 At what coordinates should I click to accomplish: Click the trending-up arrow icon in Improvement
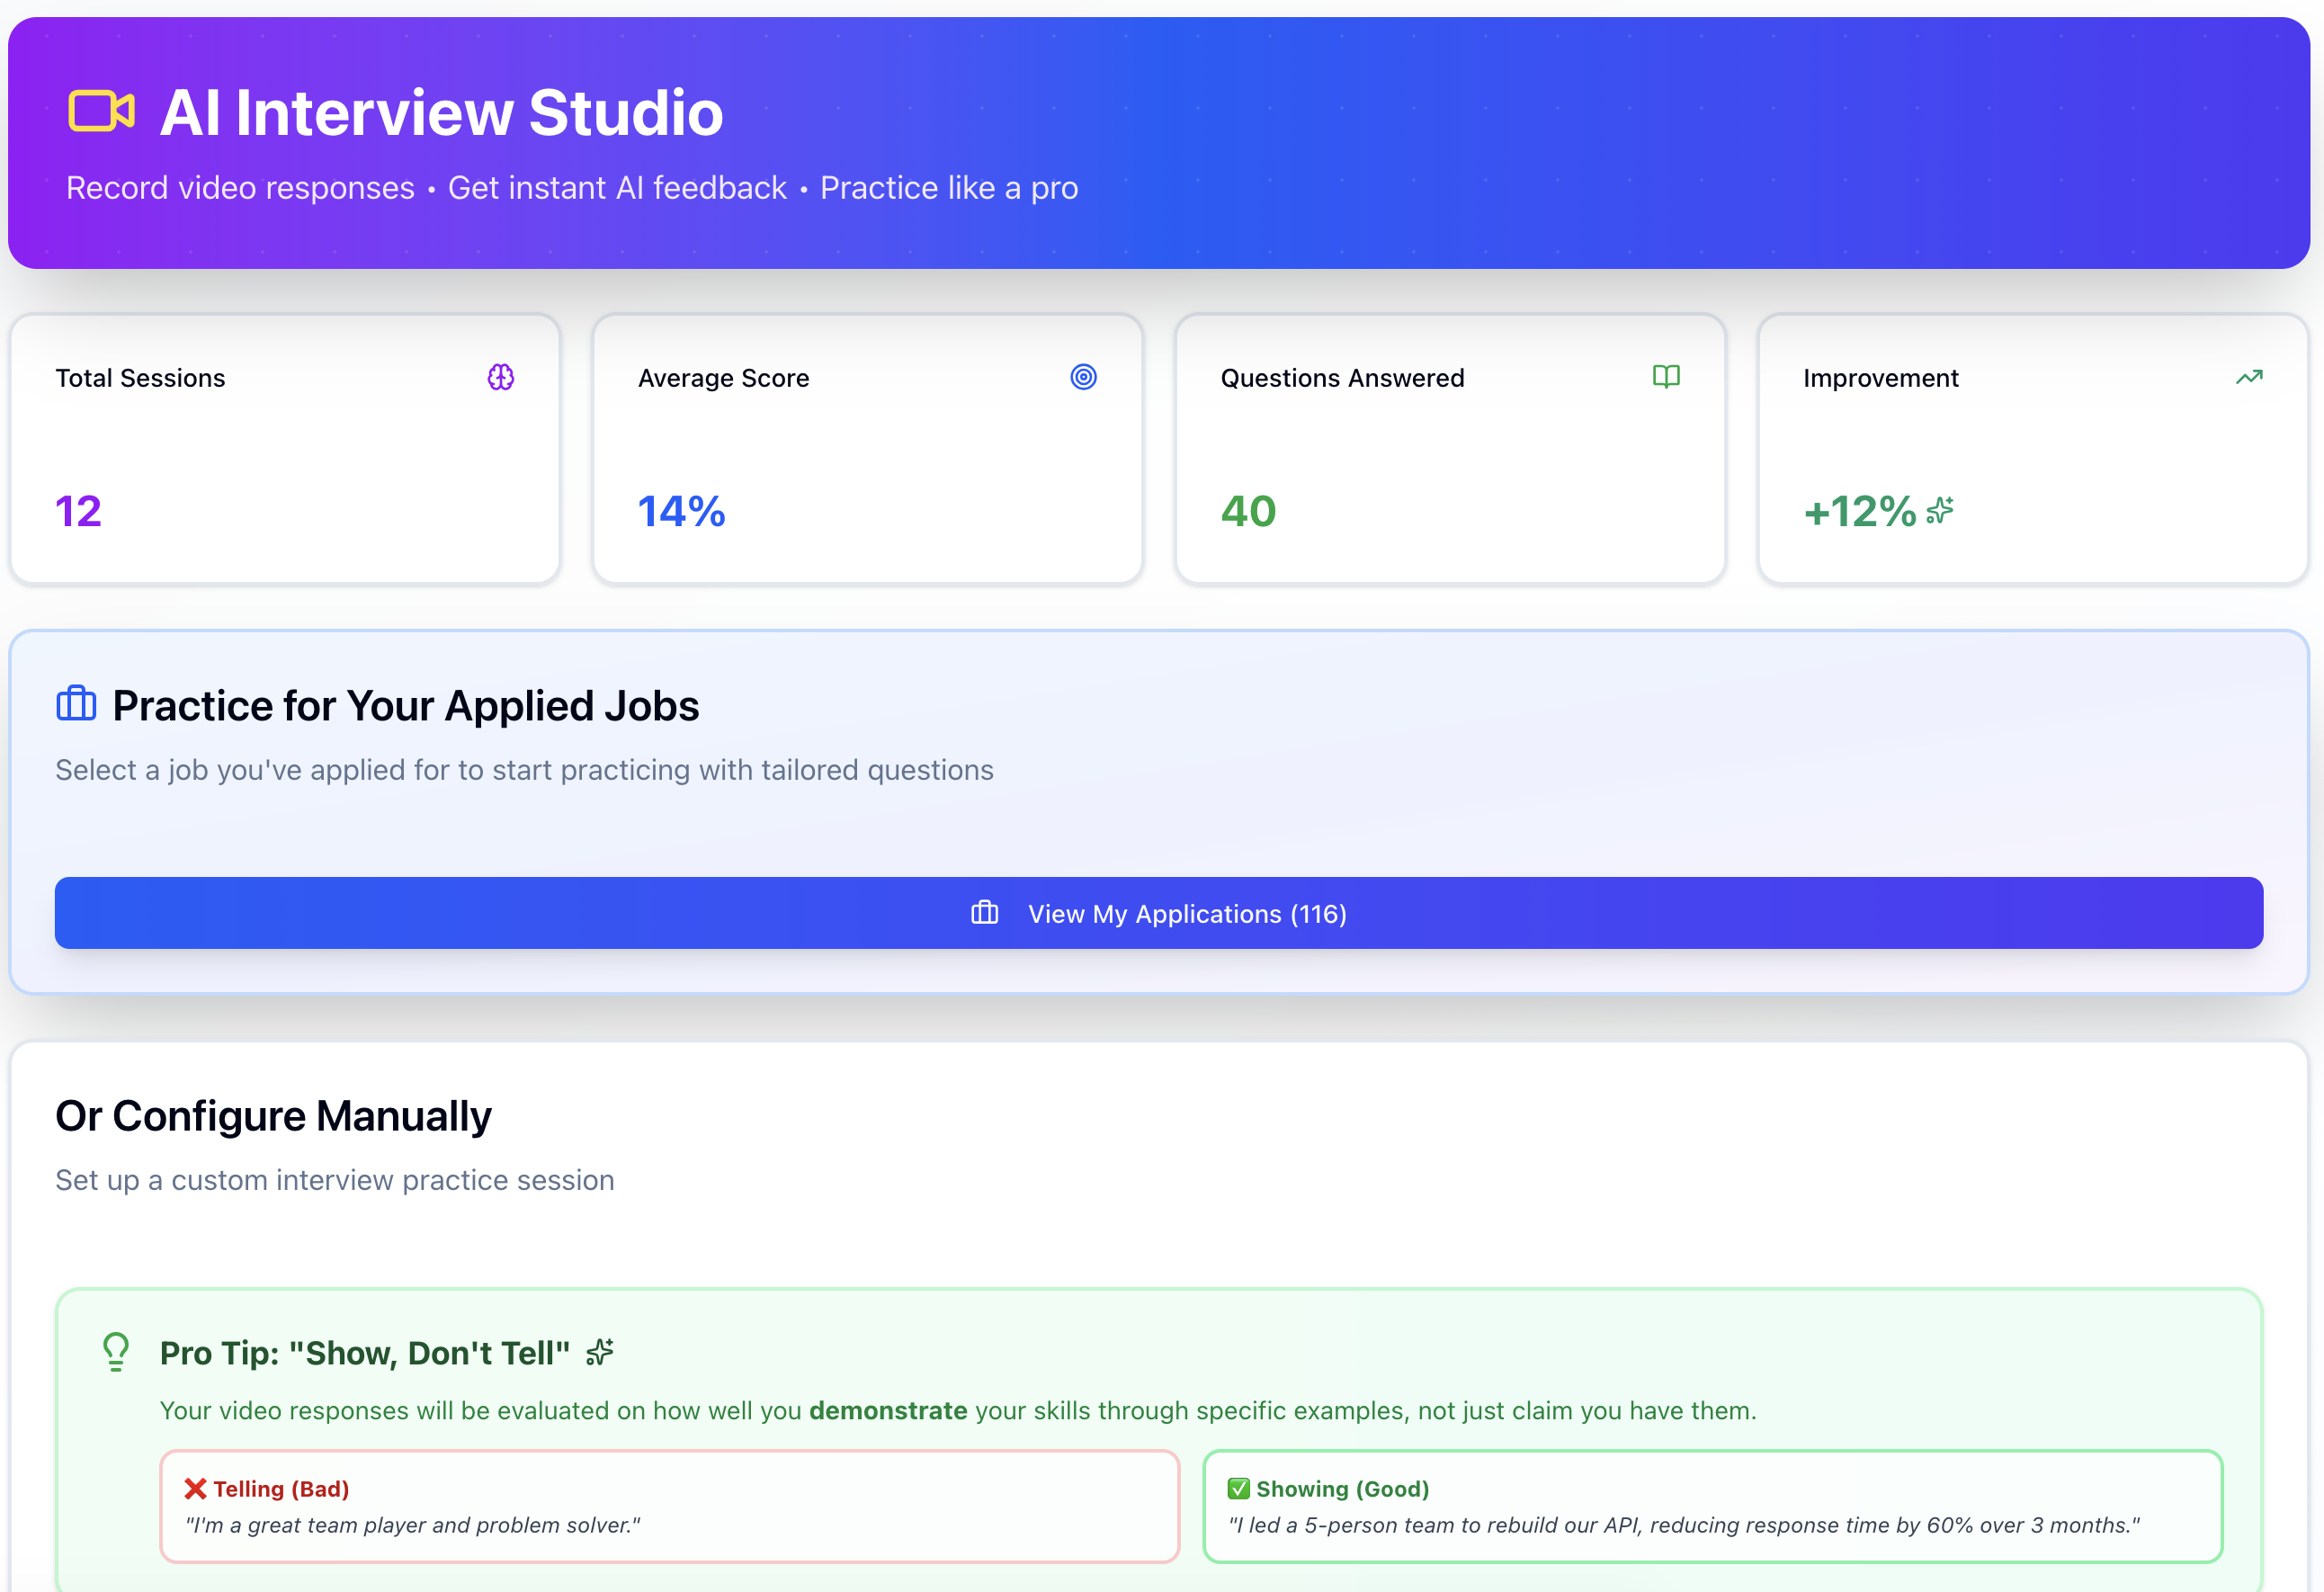tap(2249, 377)
